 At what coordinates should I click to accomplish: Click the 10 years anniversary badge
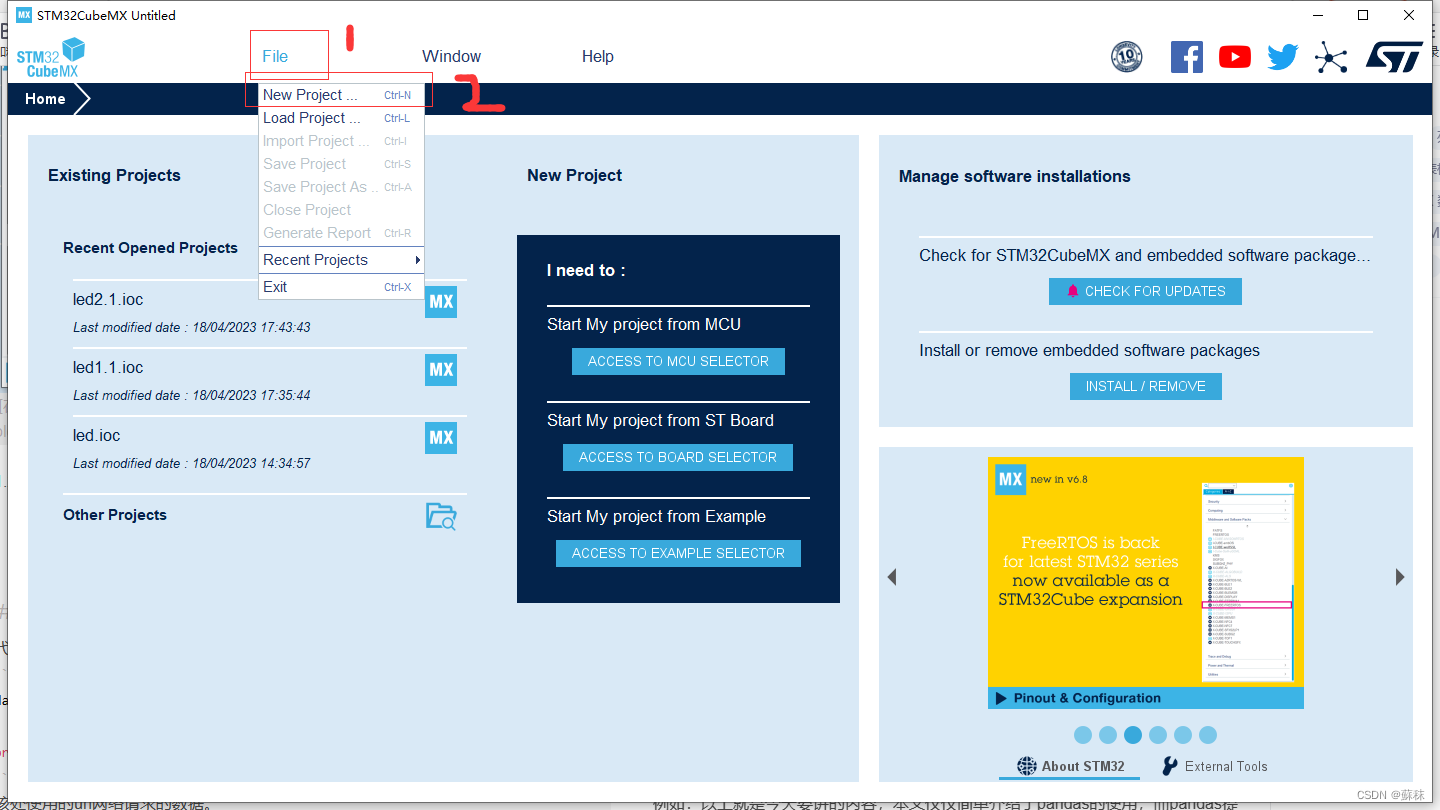(x=1127, y=57)
